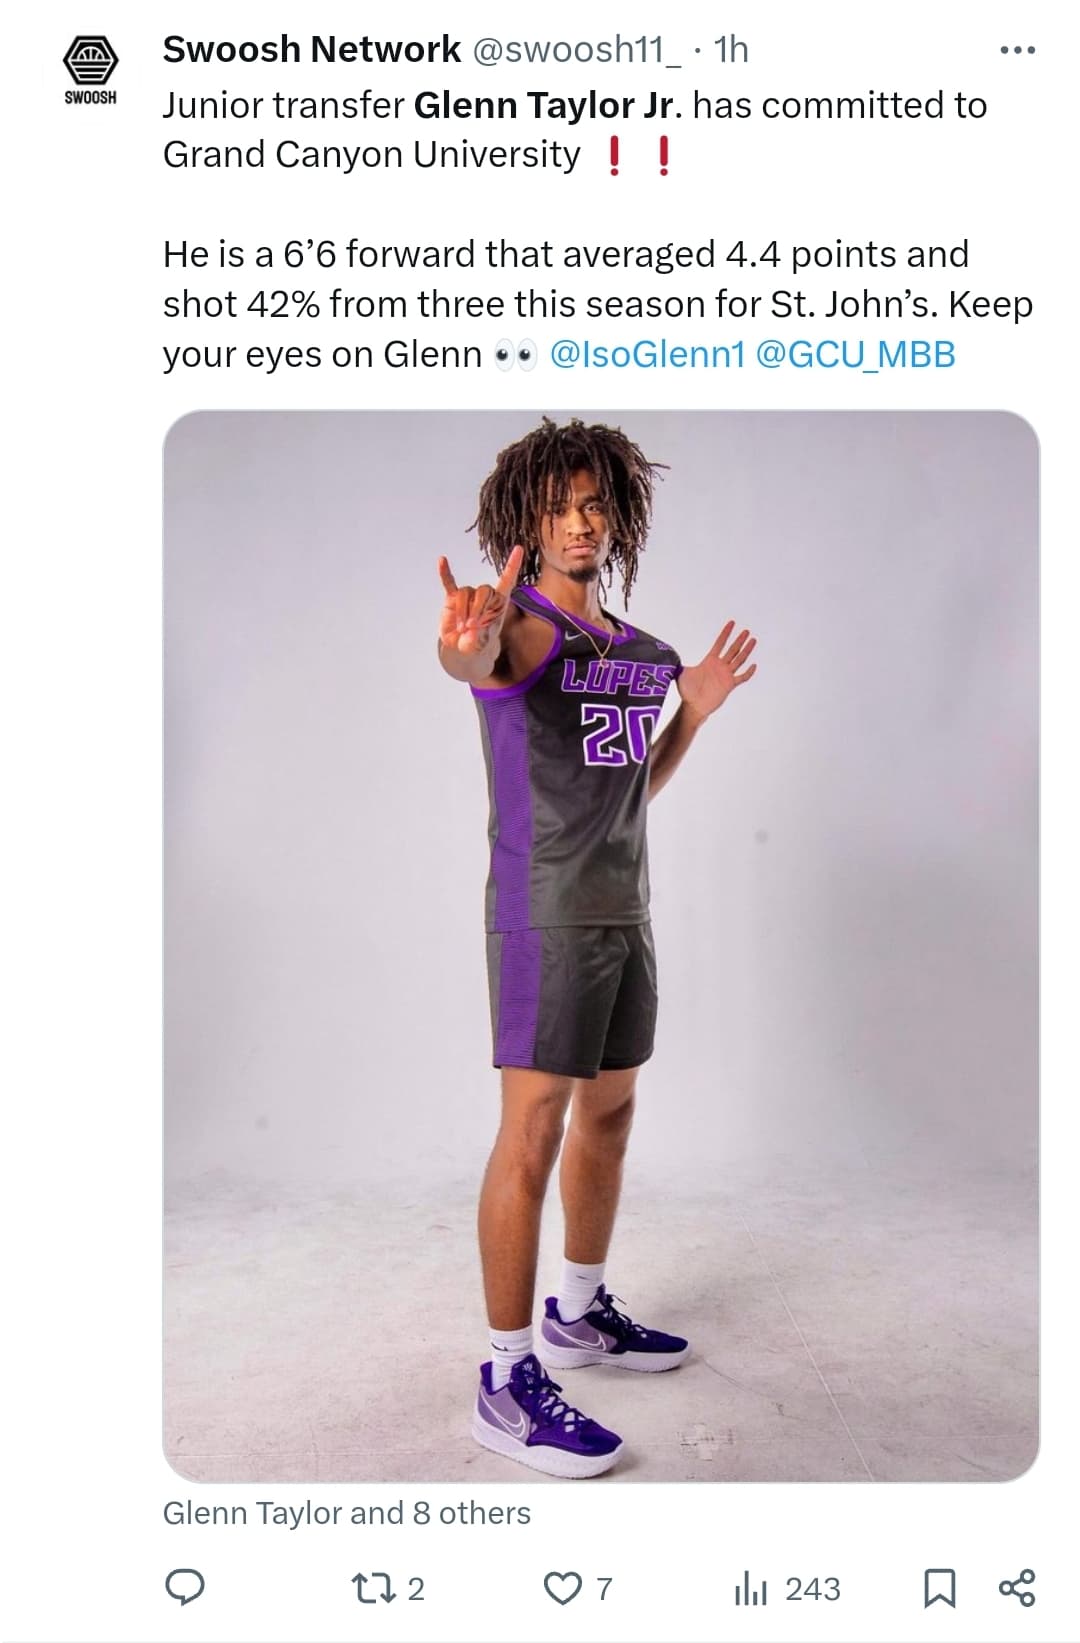Open the @IsoGlenn1 mention link

[648, 354]
